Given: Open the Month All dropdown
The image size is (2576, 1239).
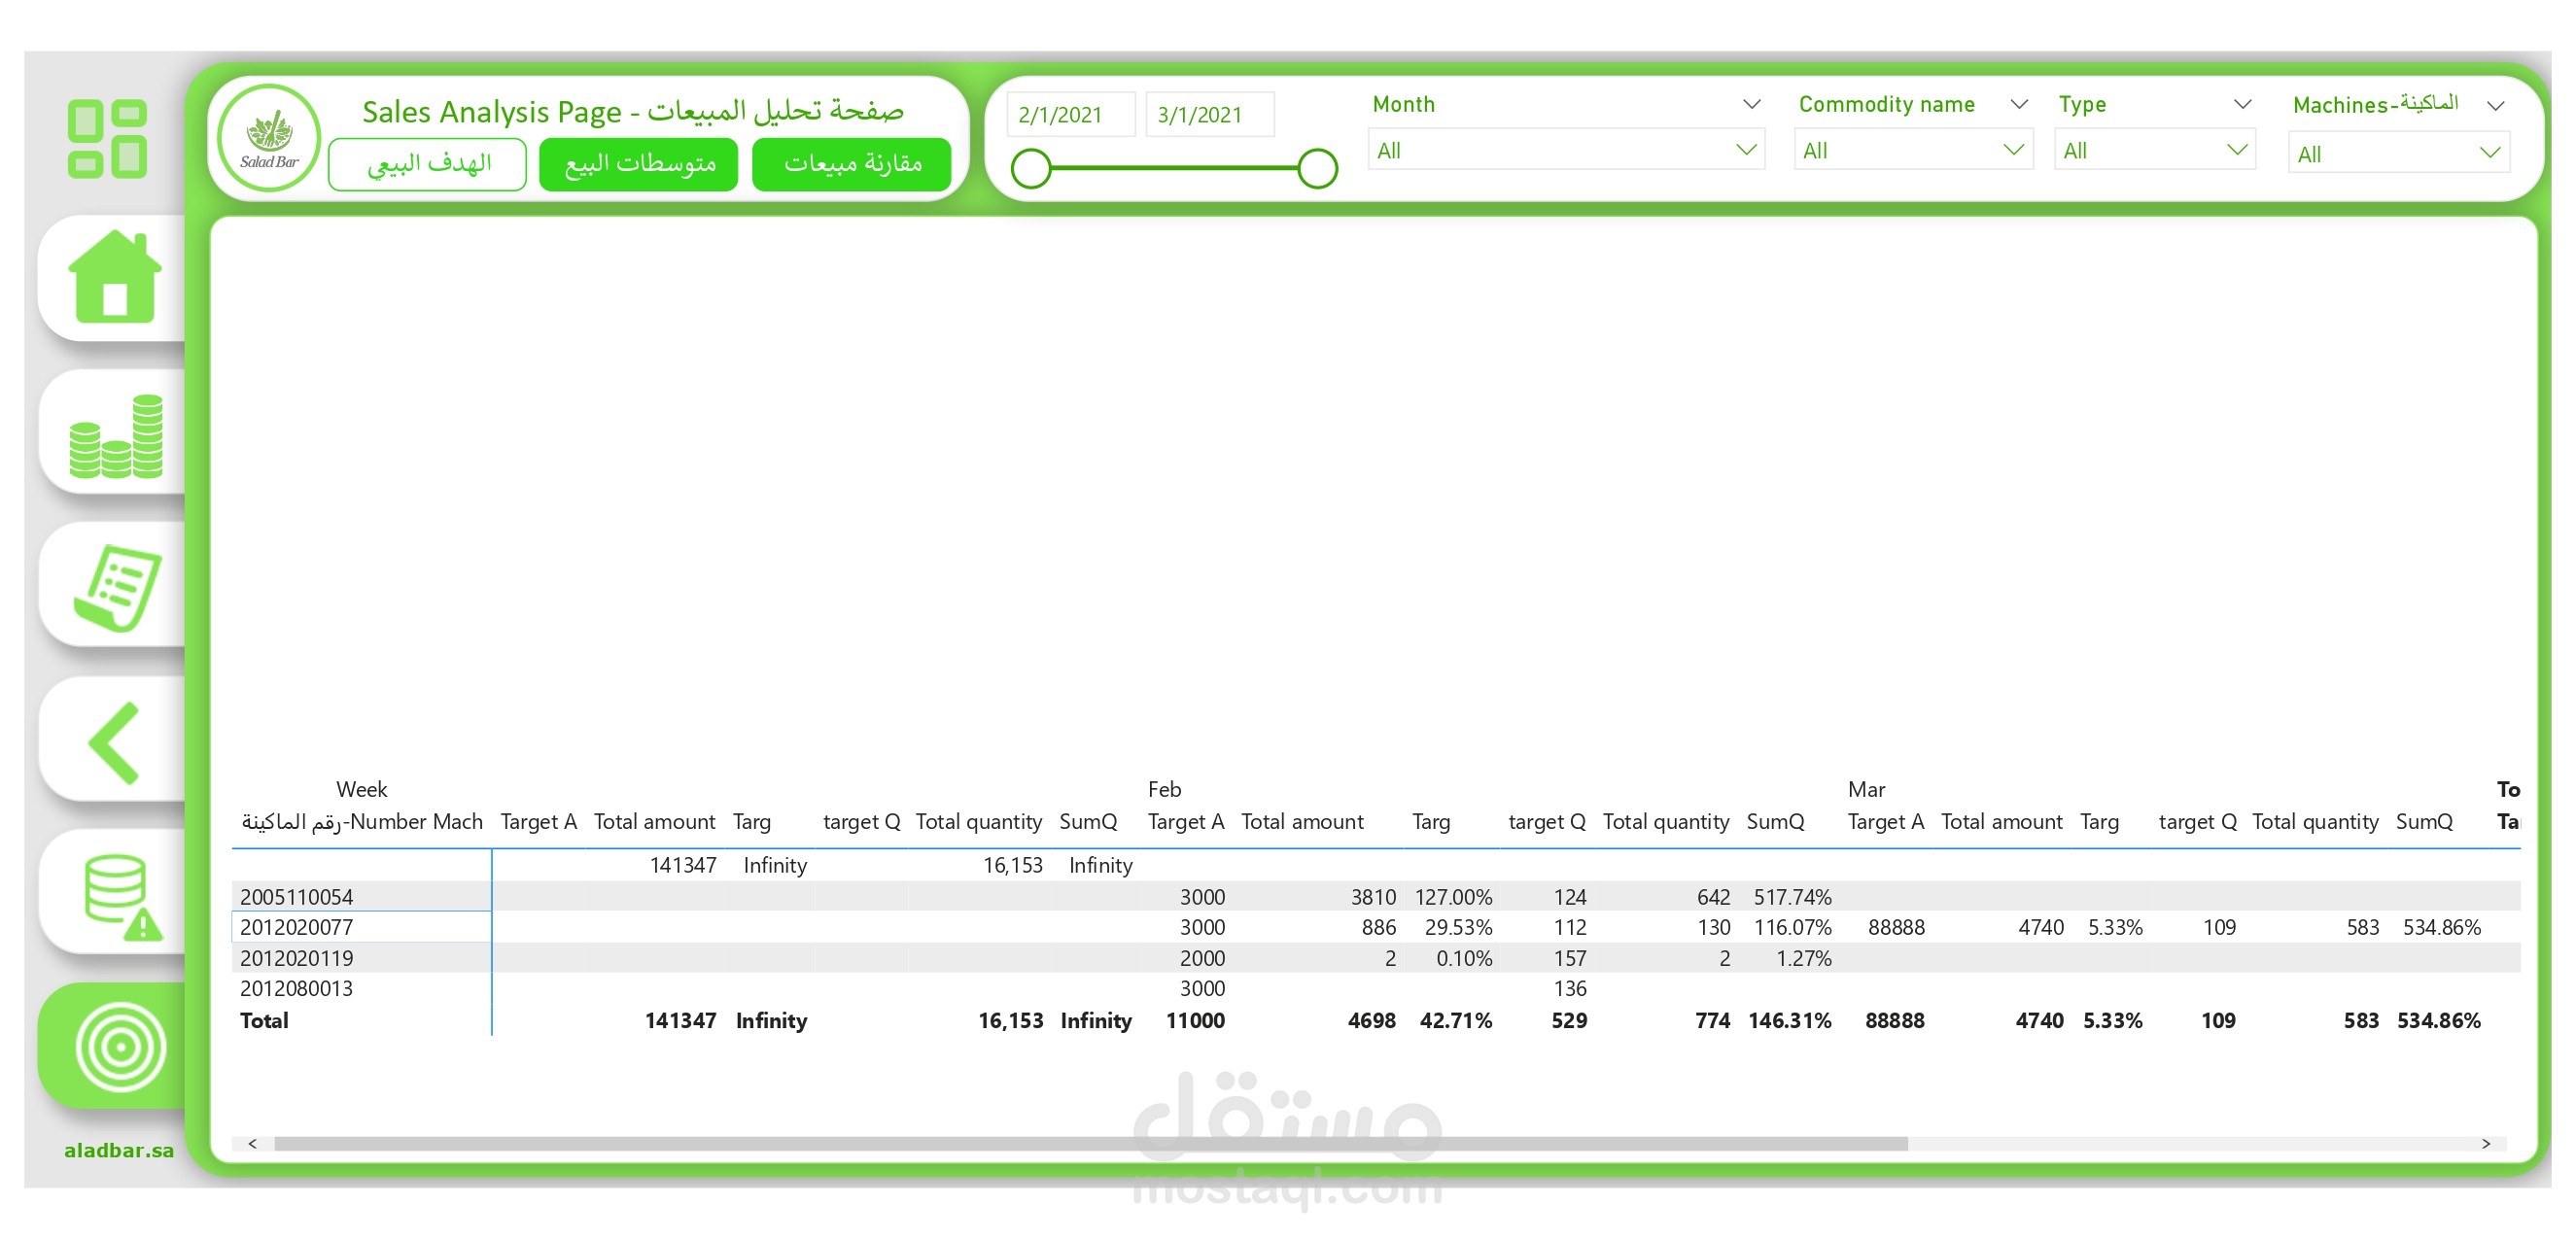Looking at the screenshot, I should click(1565, 150).
